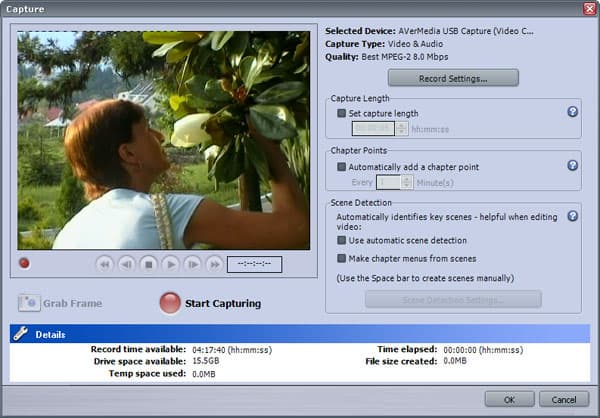
Task: Click the fast forward button
Action: click(x=215, y=264)
